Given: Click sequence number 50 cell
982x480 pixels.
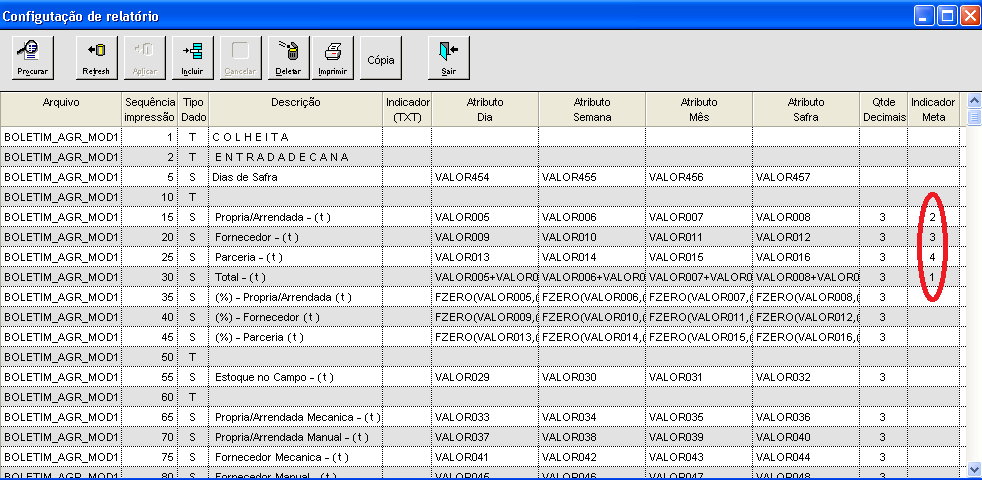Looking at the screenshot, I should click(x=150, y=357).
